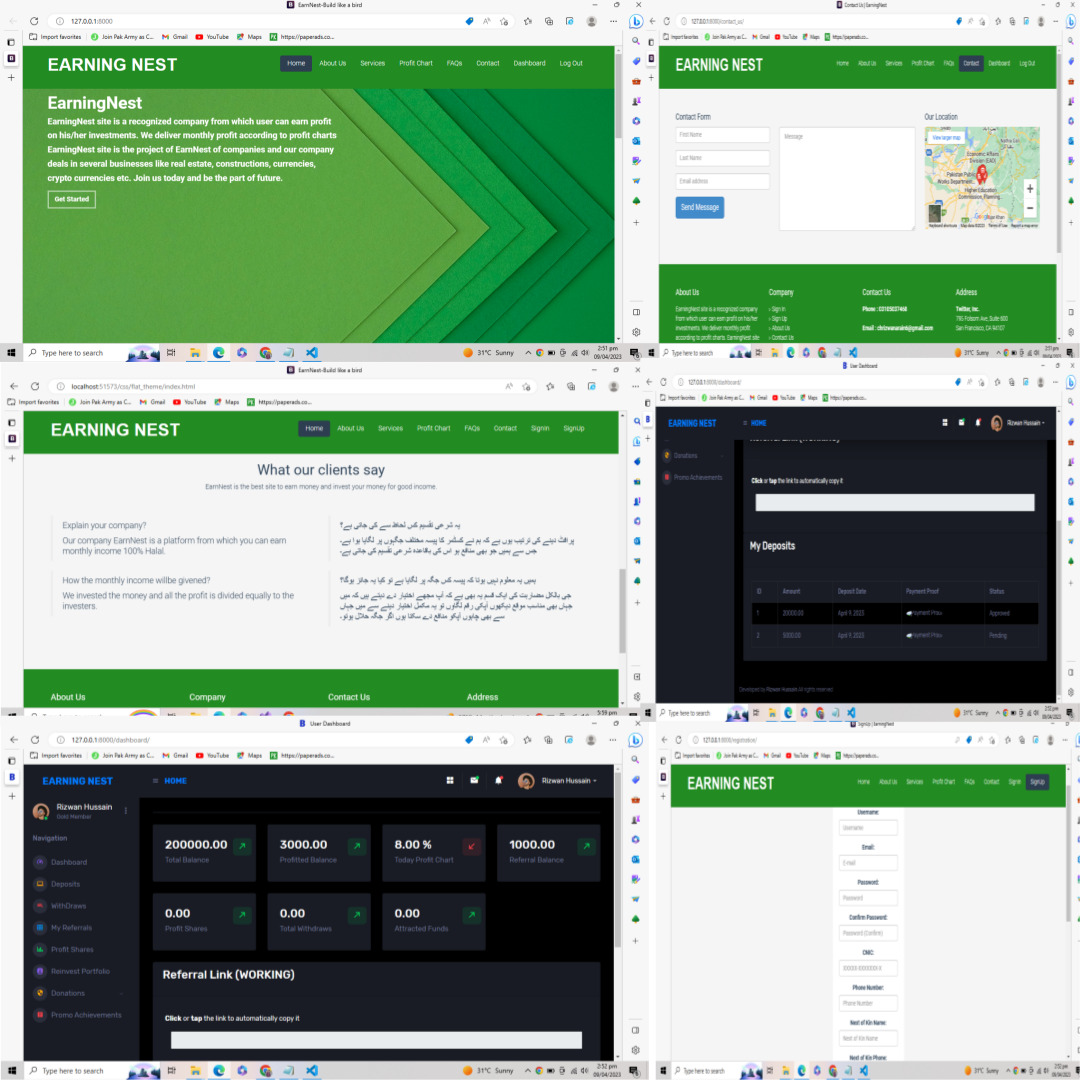The height and width of the screenshot is (1080, 1080).
Task: Click the Deposits icon in the sidebar
Action: [40, 884]
